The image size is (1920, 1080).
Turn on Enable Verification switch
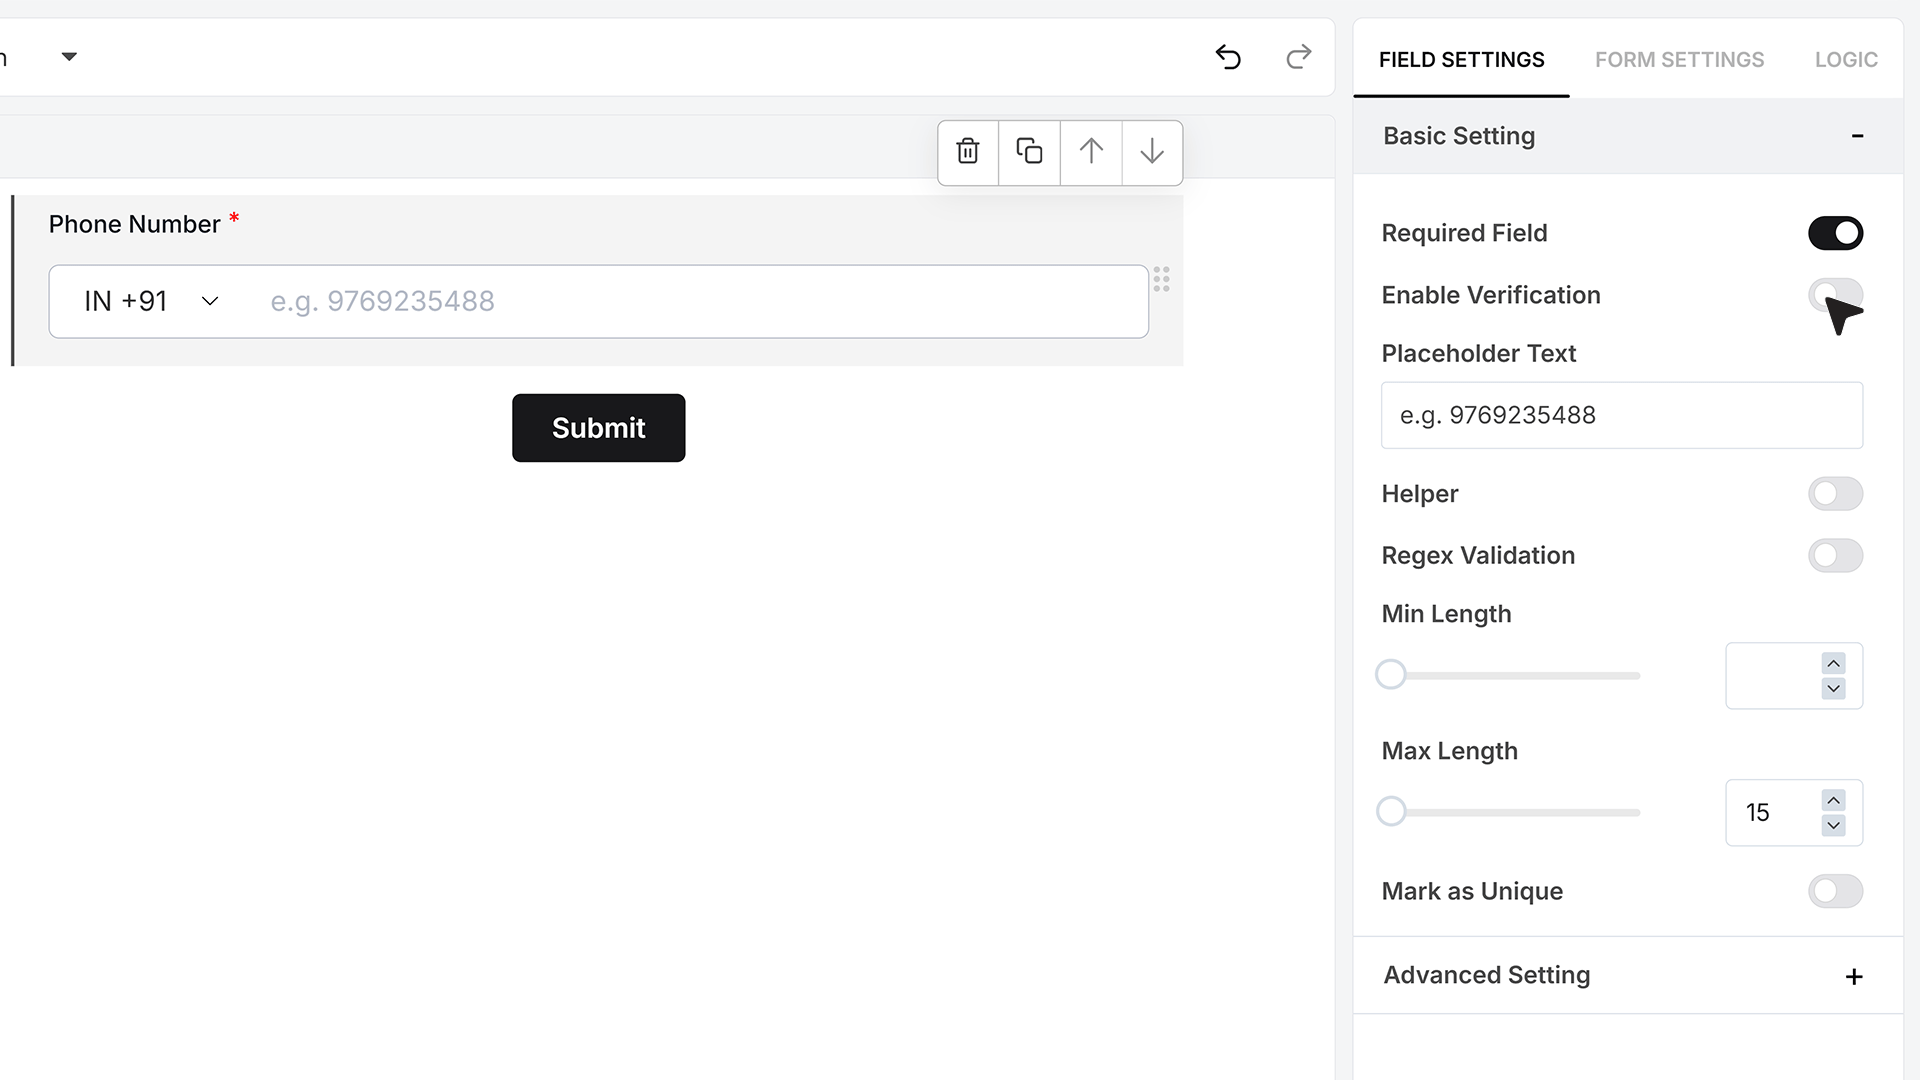1835,295
